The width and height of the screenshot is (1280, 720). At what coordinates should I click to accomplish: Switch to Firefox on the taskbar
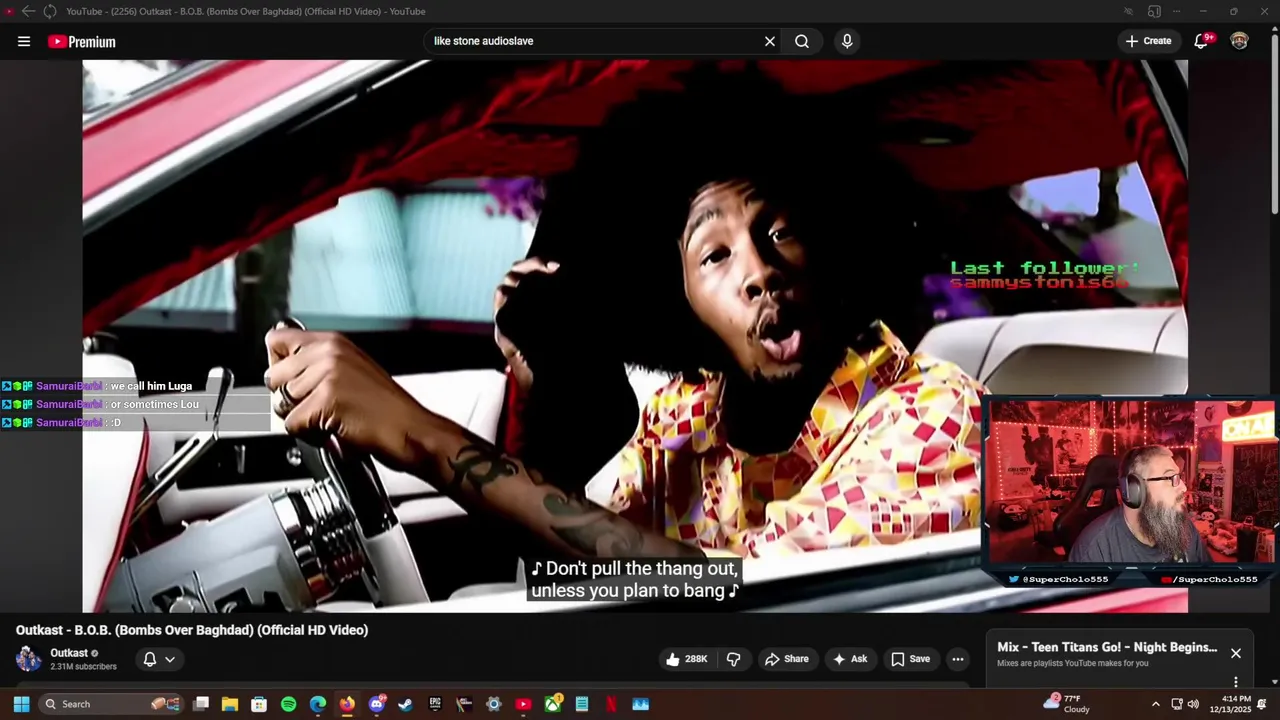(x=347, y=704)
